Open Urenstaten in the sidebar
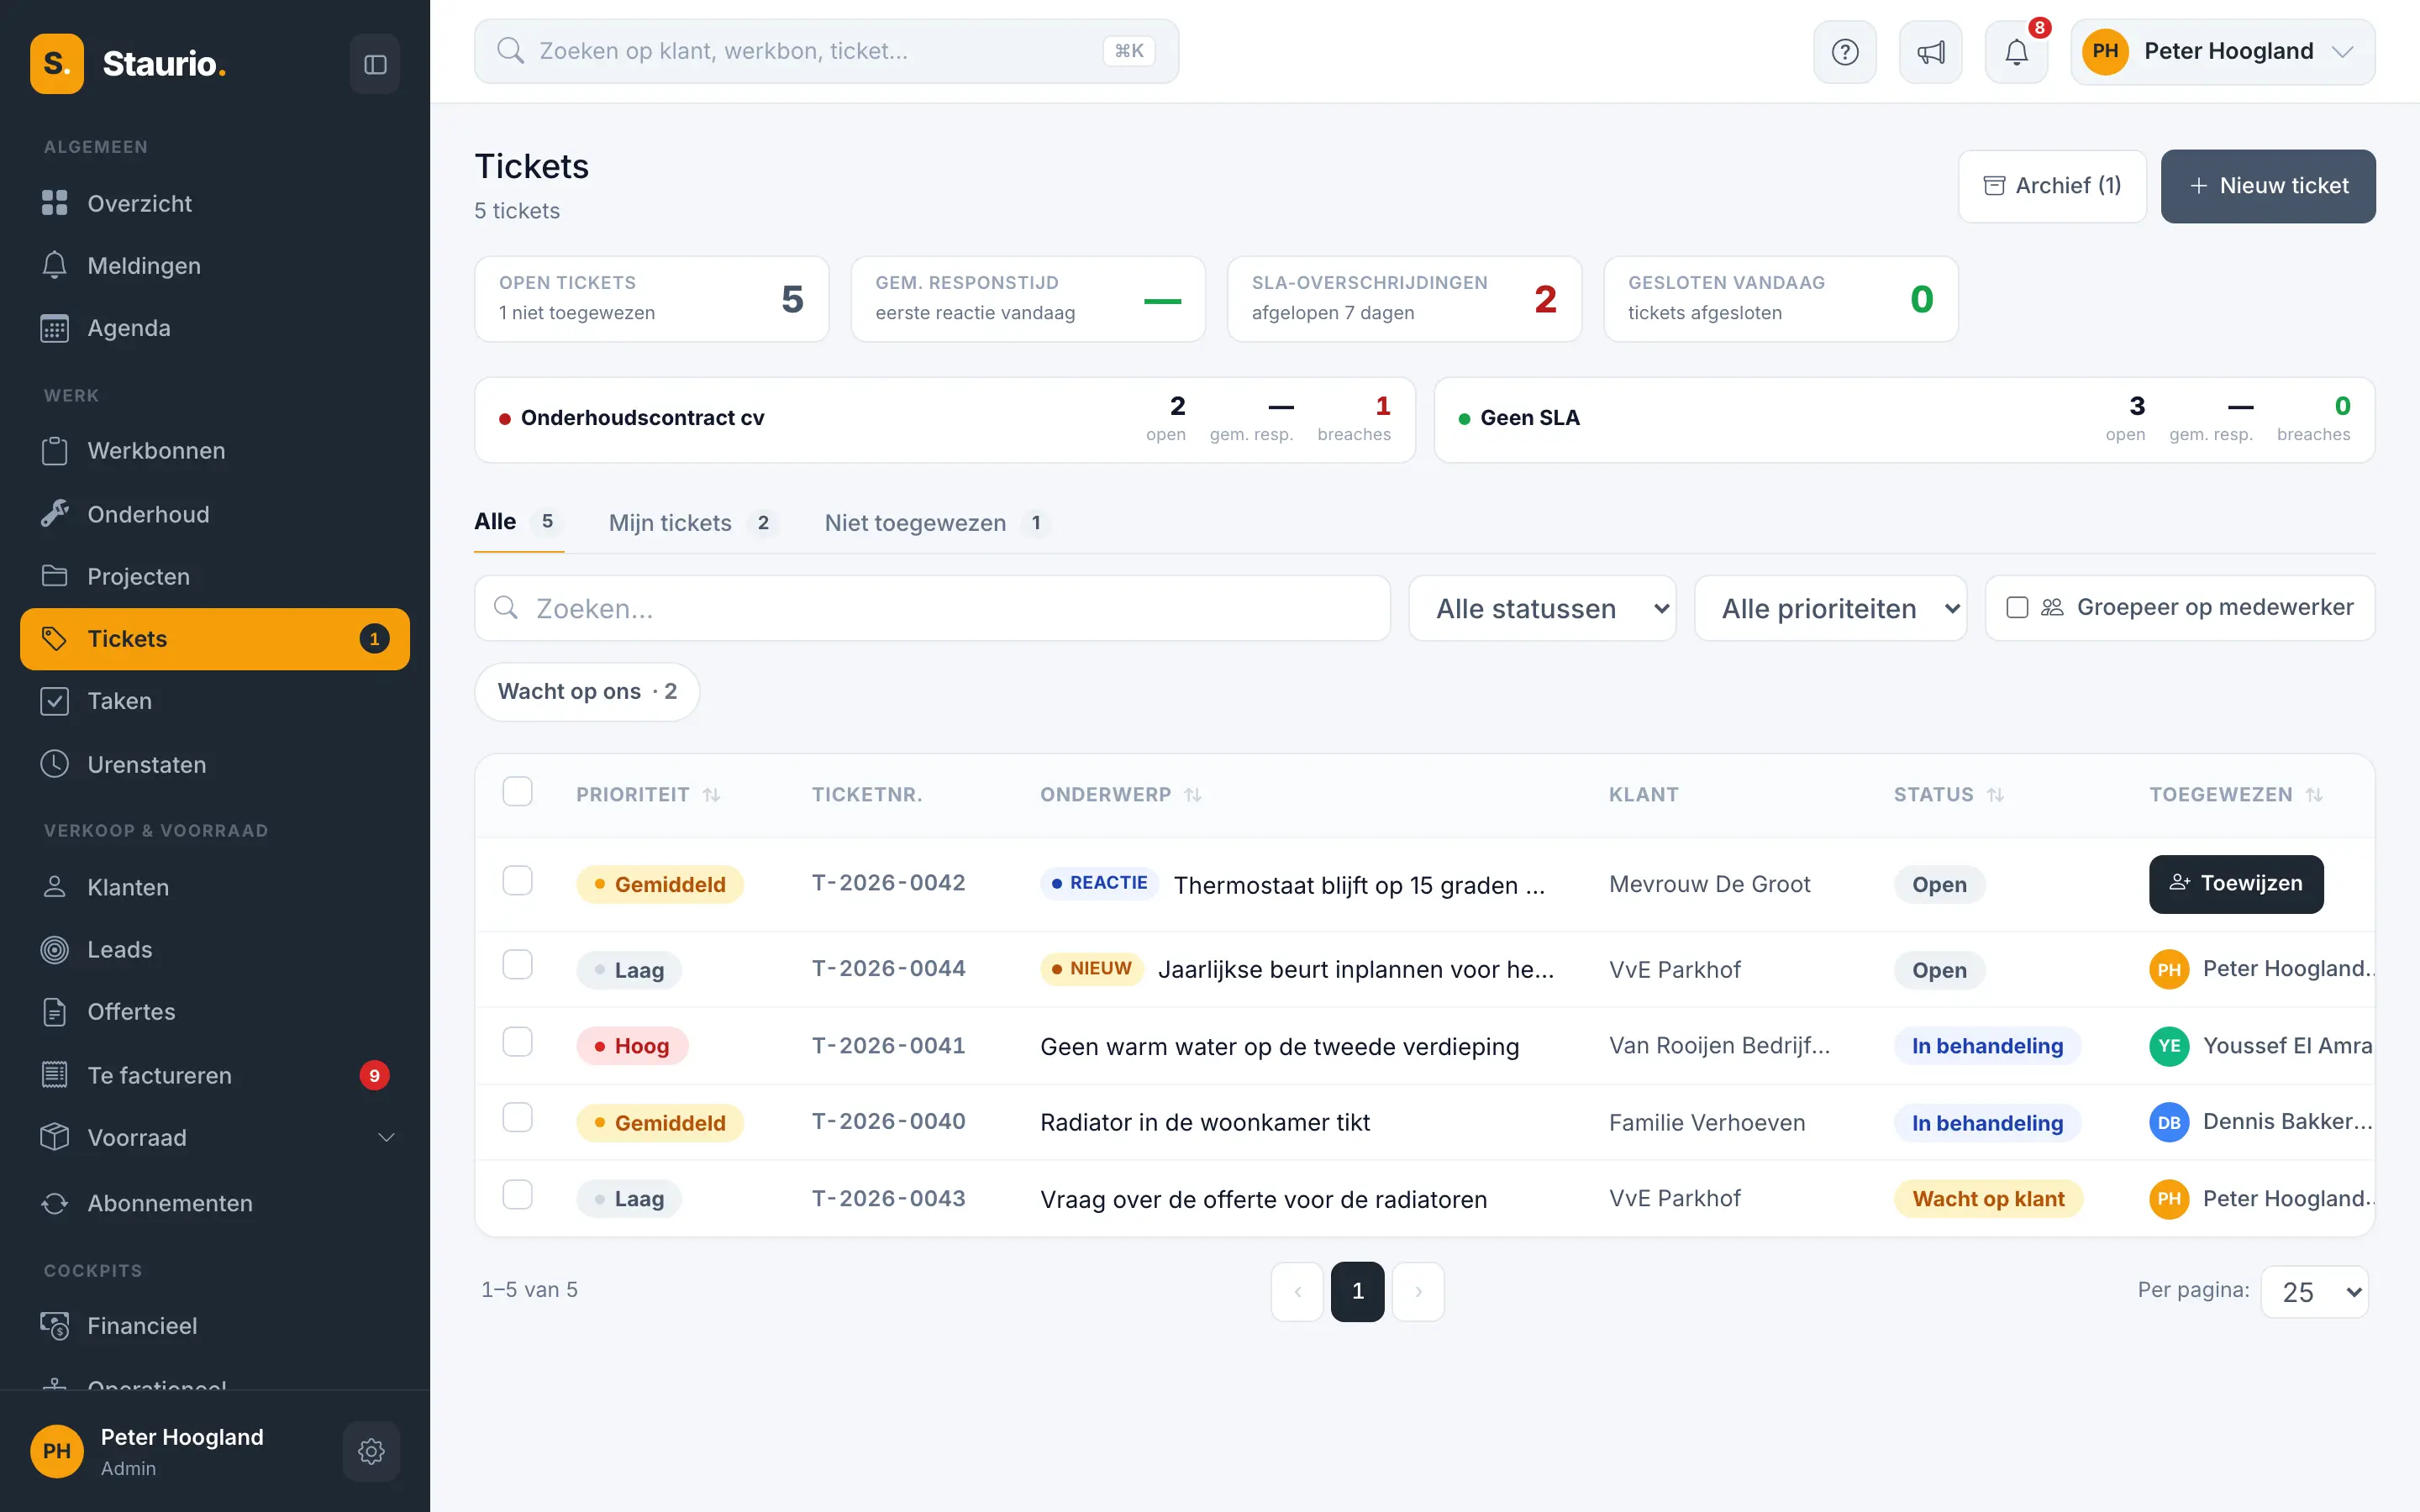Viewport: 2420px width, 1512px height. [215, 764]
